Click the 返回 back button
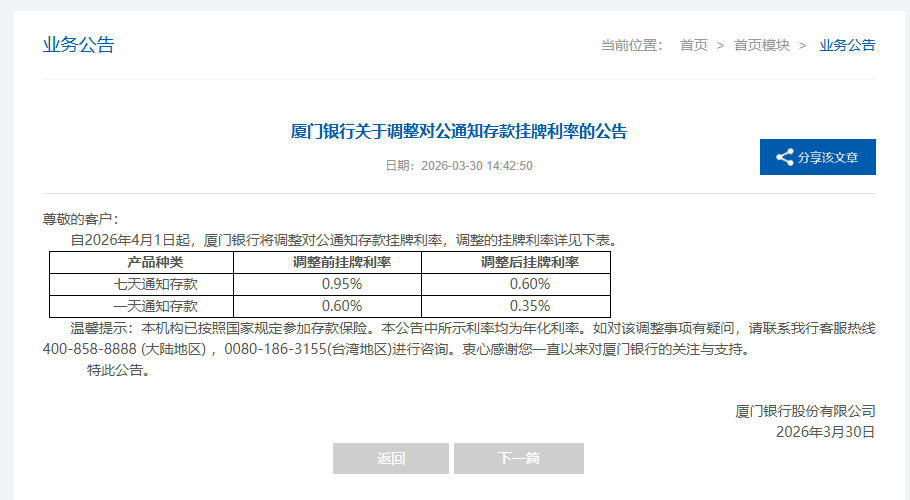Image resolution: width=910 pixels, height=500 pixels. (x=391, y=458)
